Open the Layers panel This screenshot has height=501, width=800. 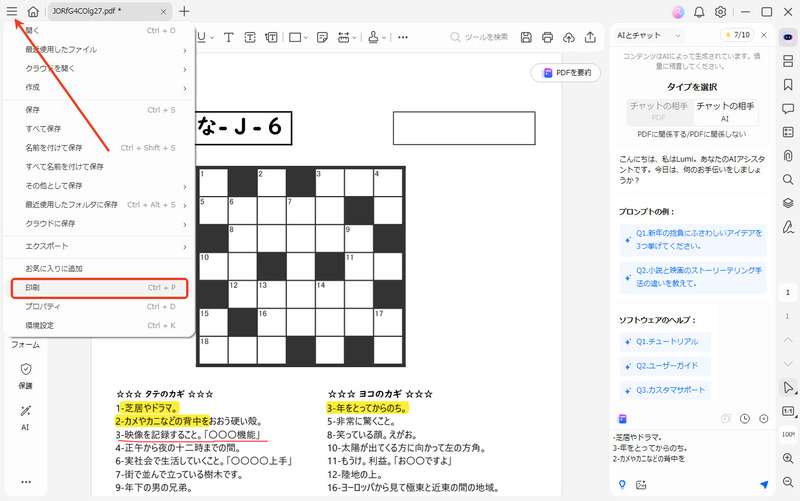(788, 203)
